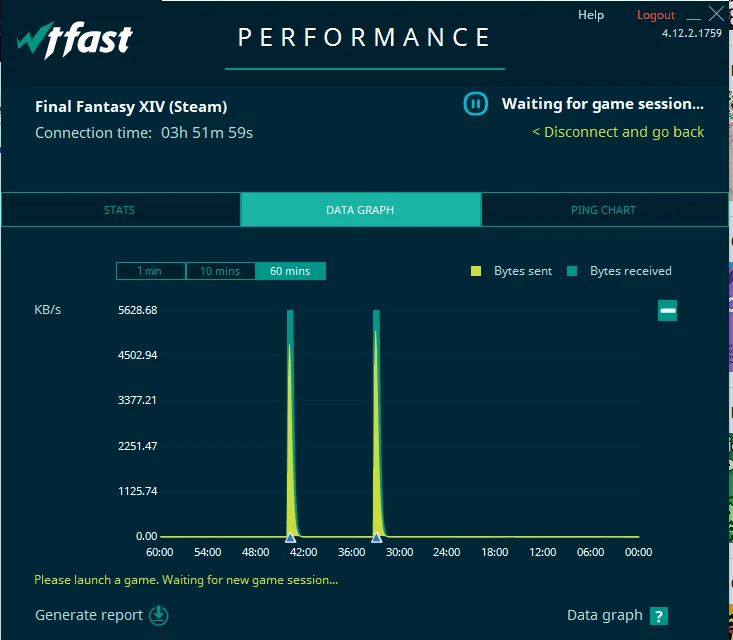Click the 4502.94 axis value
733x640 pixels.
pos(137,355)
